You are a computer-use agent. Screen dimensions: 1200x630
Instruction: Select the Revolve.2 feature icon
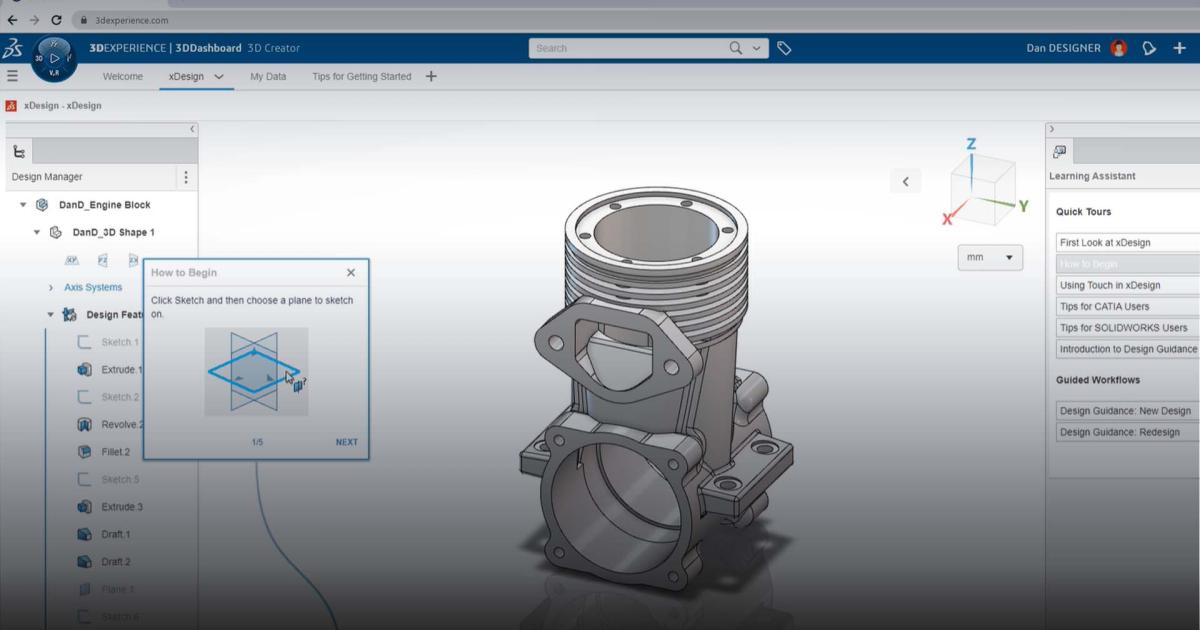83,424
